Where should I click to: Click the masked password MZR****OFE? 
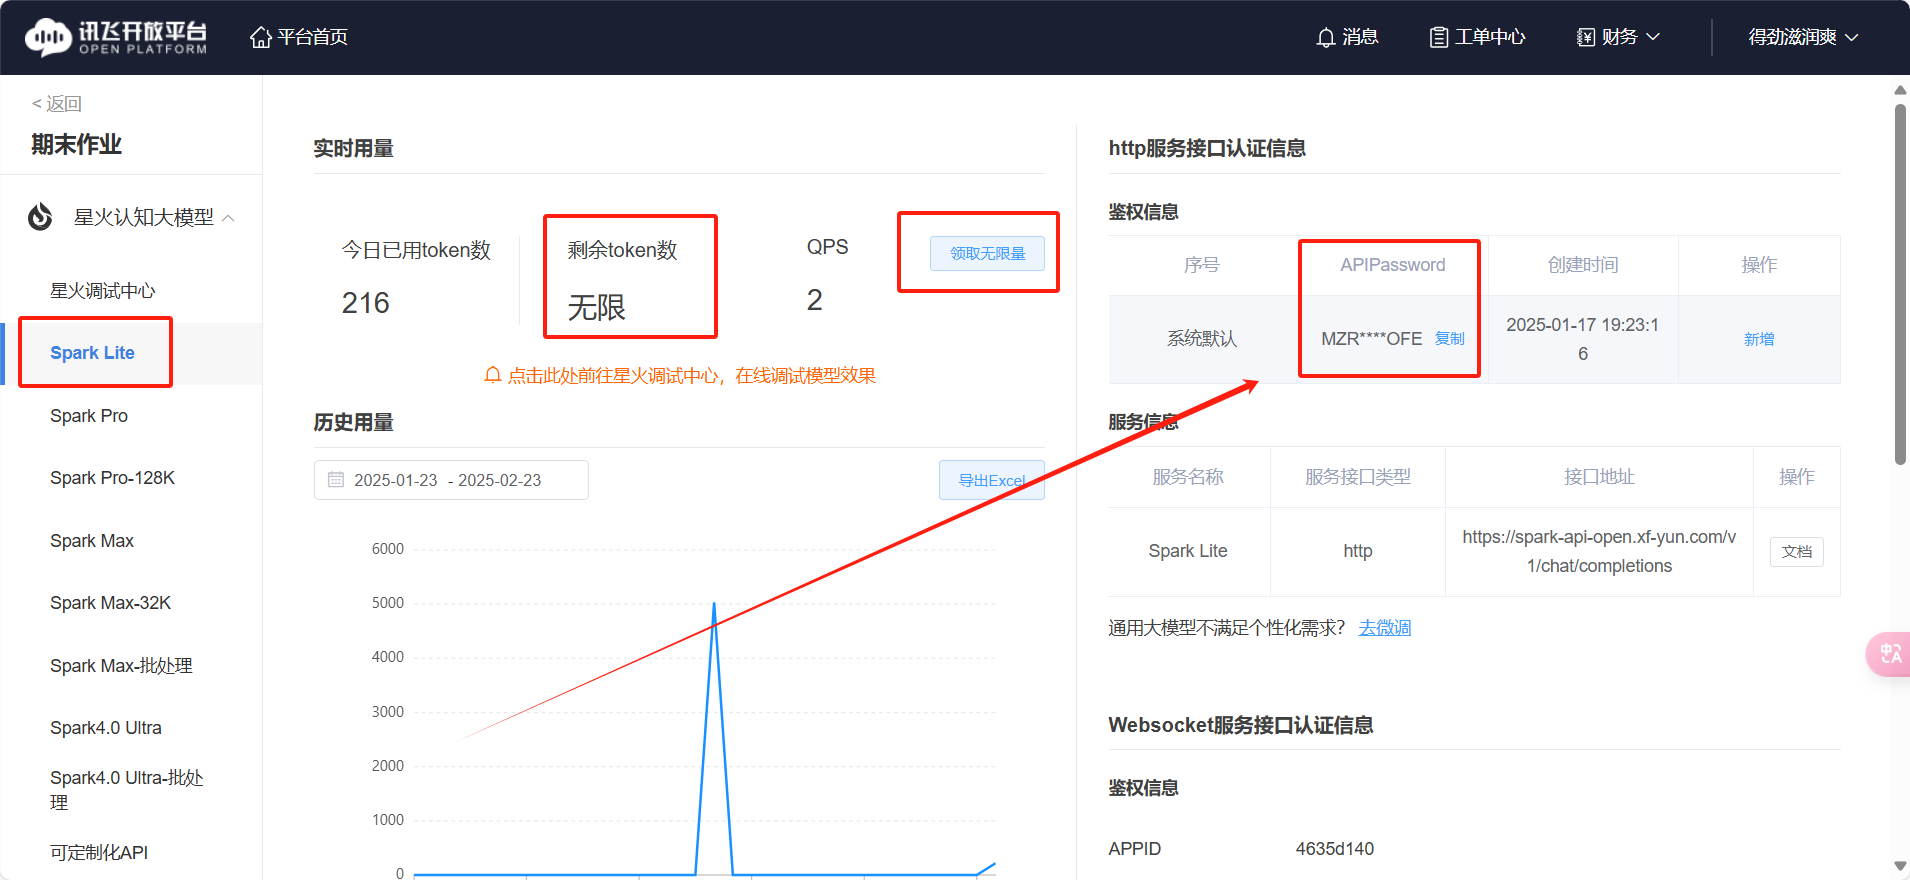coord(1371,339)
